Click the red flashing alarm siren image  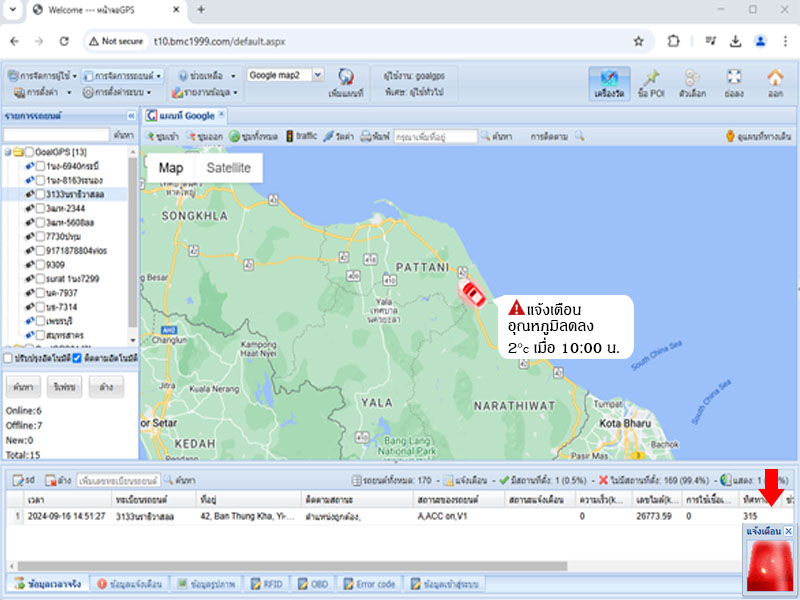tap(769, 566)
